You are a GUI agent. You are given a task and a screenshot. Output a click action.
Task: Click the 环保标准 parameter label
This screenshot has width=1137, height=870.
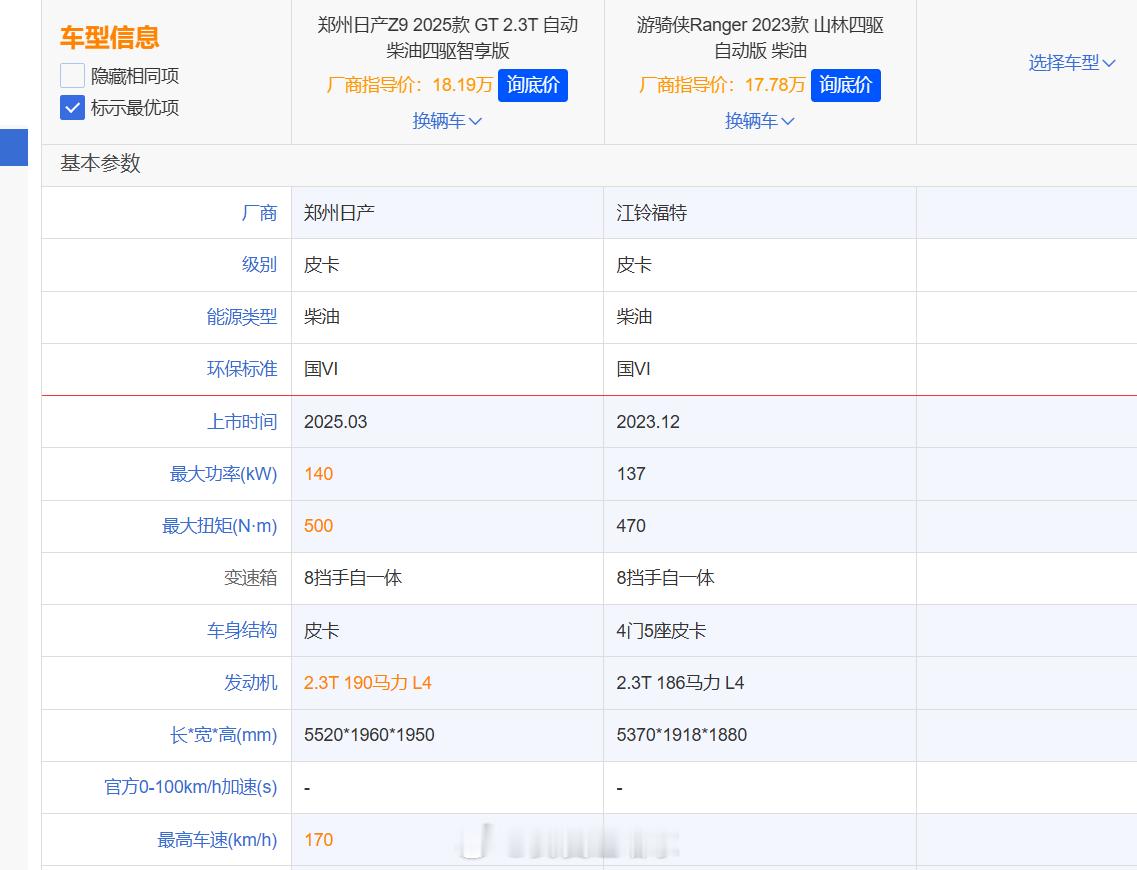[x=242, y=370]
